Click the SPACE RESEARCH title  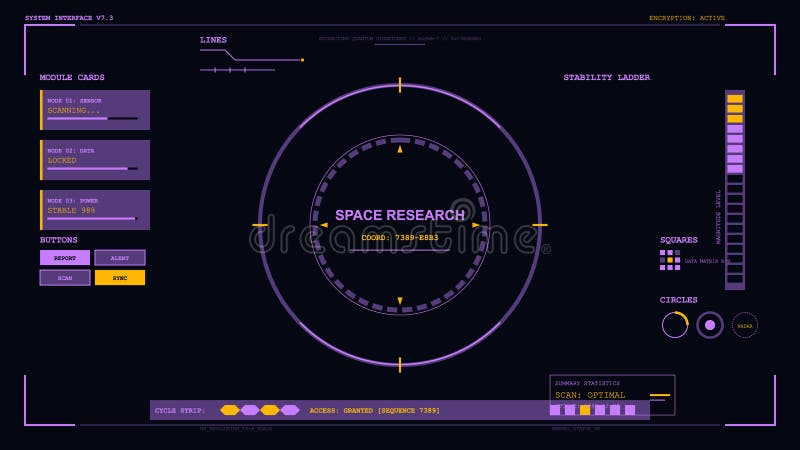tap(400, 215)
